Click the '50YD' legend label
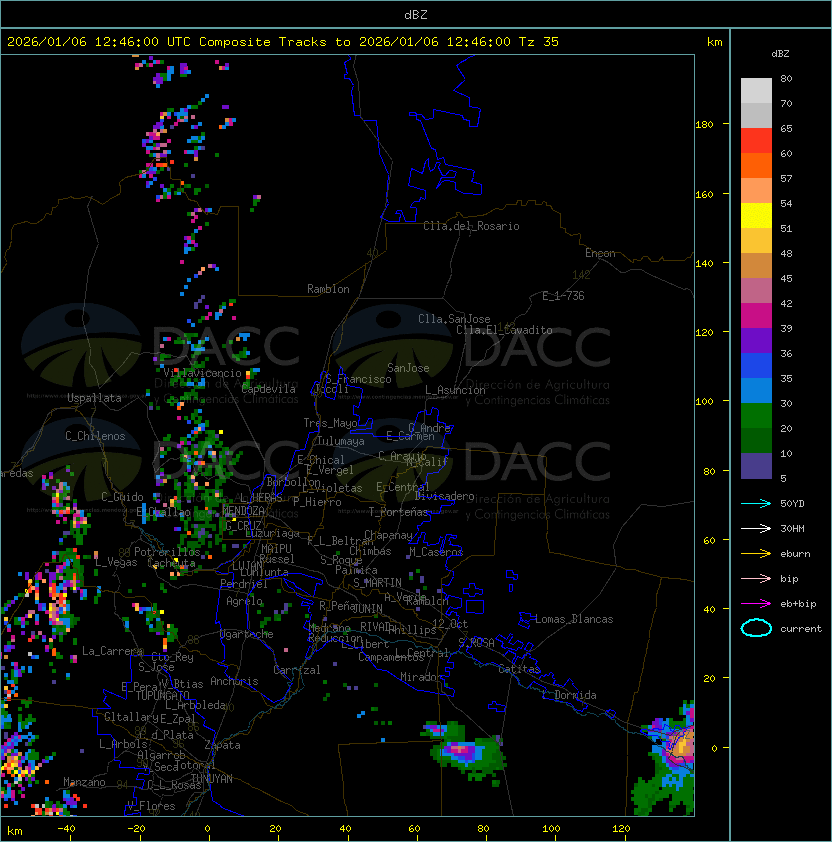The width and height of the screenshot is (832, 842). tap(792, 503)
